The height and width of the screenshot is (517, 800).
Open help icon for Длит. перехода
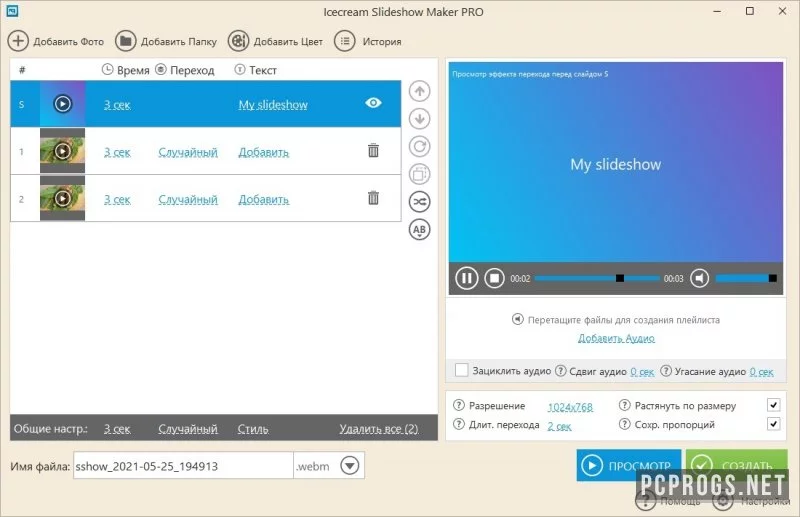point(459,424)
